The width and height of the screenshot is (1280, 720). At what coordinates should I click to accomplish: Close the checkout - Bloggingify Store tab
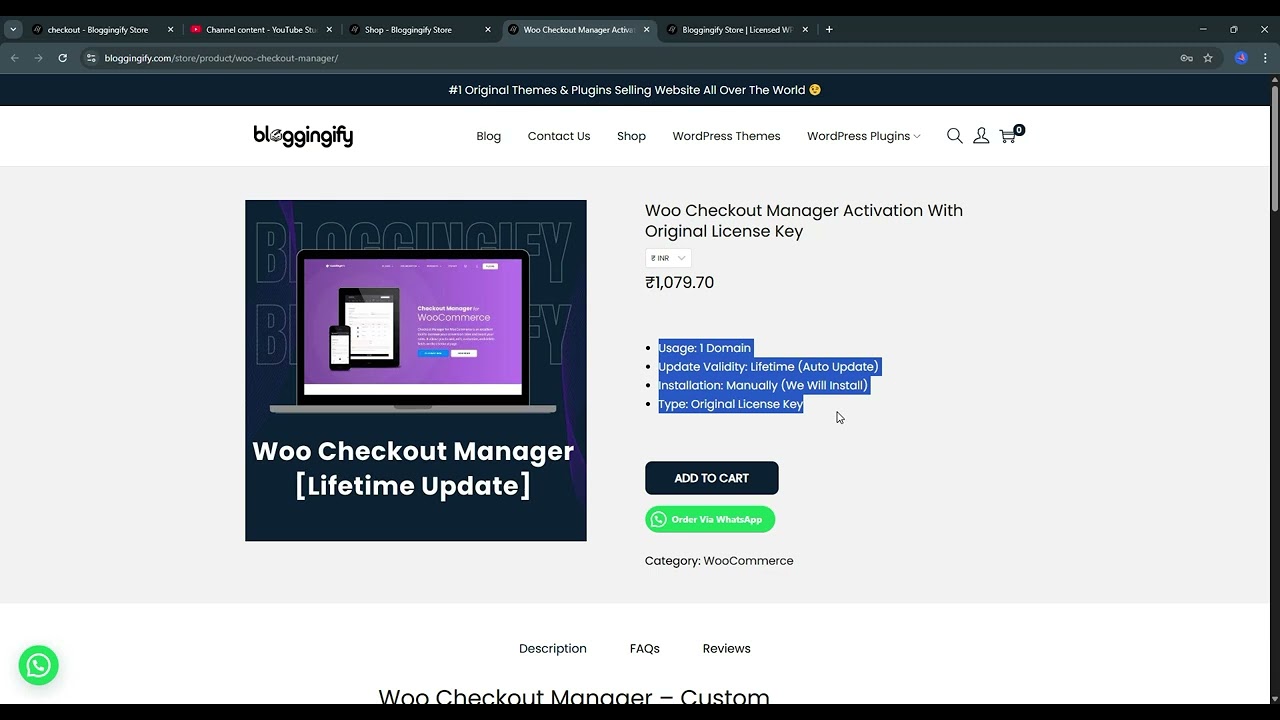pyautogui.click(x=171, y=29)
